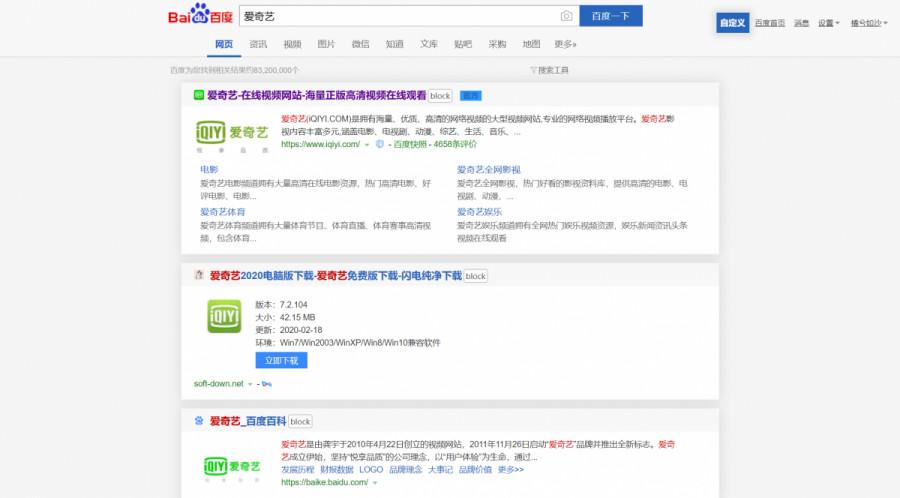Screen dimensions: 900x498
Task: Open the 爱奇艺-在线视频网站 result title
Action: pos(316,95)
